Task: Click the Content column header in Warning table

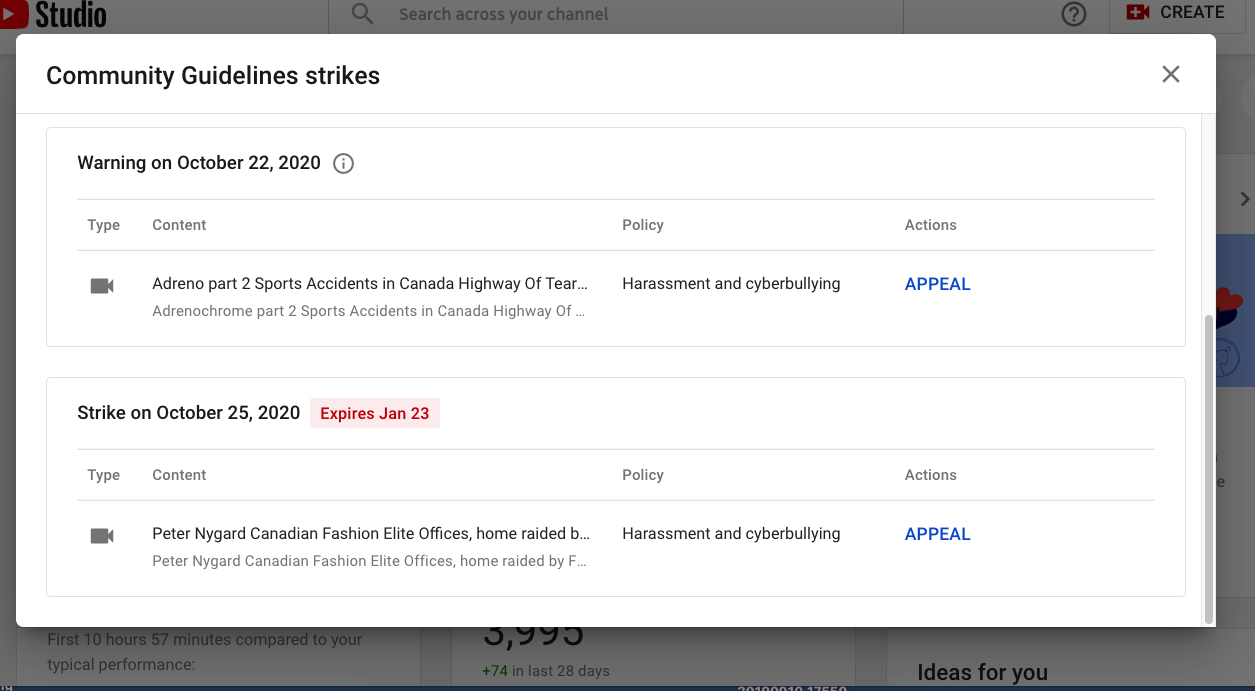Action: (x=179, y=225)
